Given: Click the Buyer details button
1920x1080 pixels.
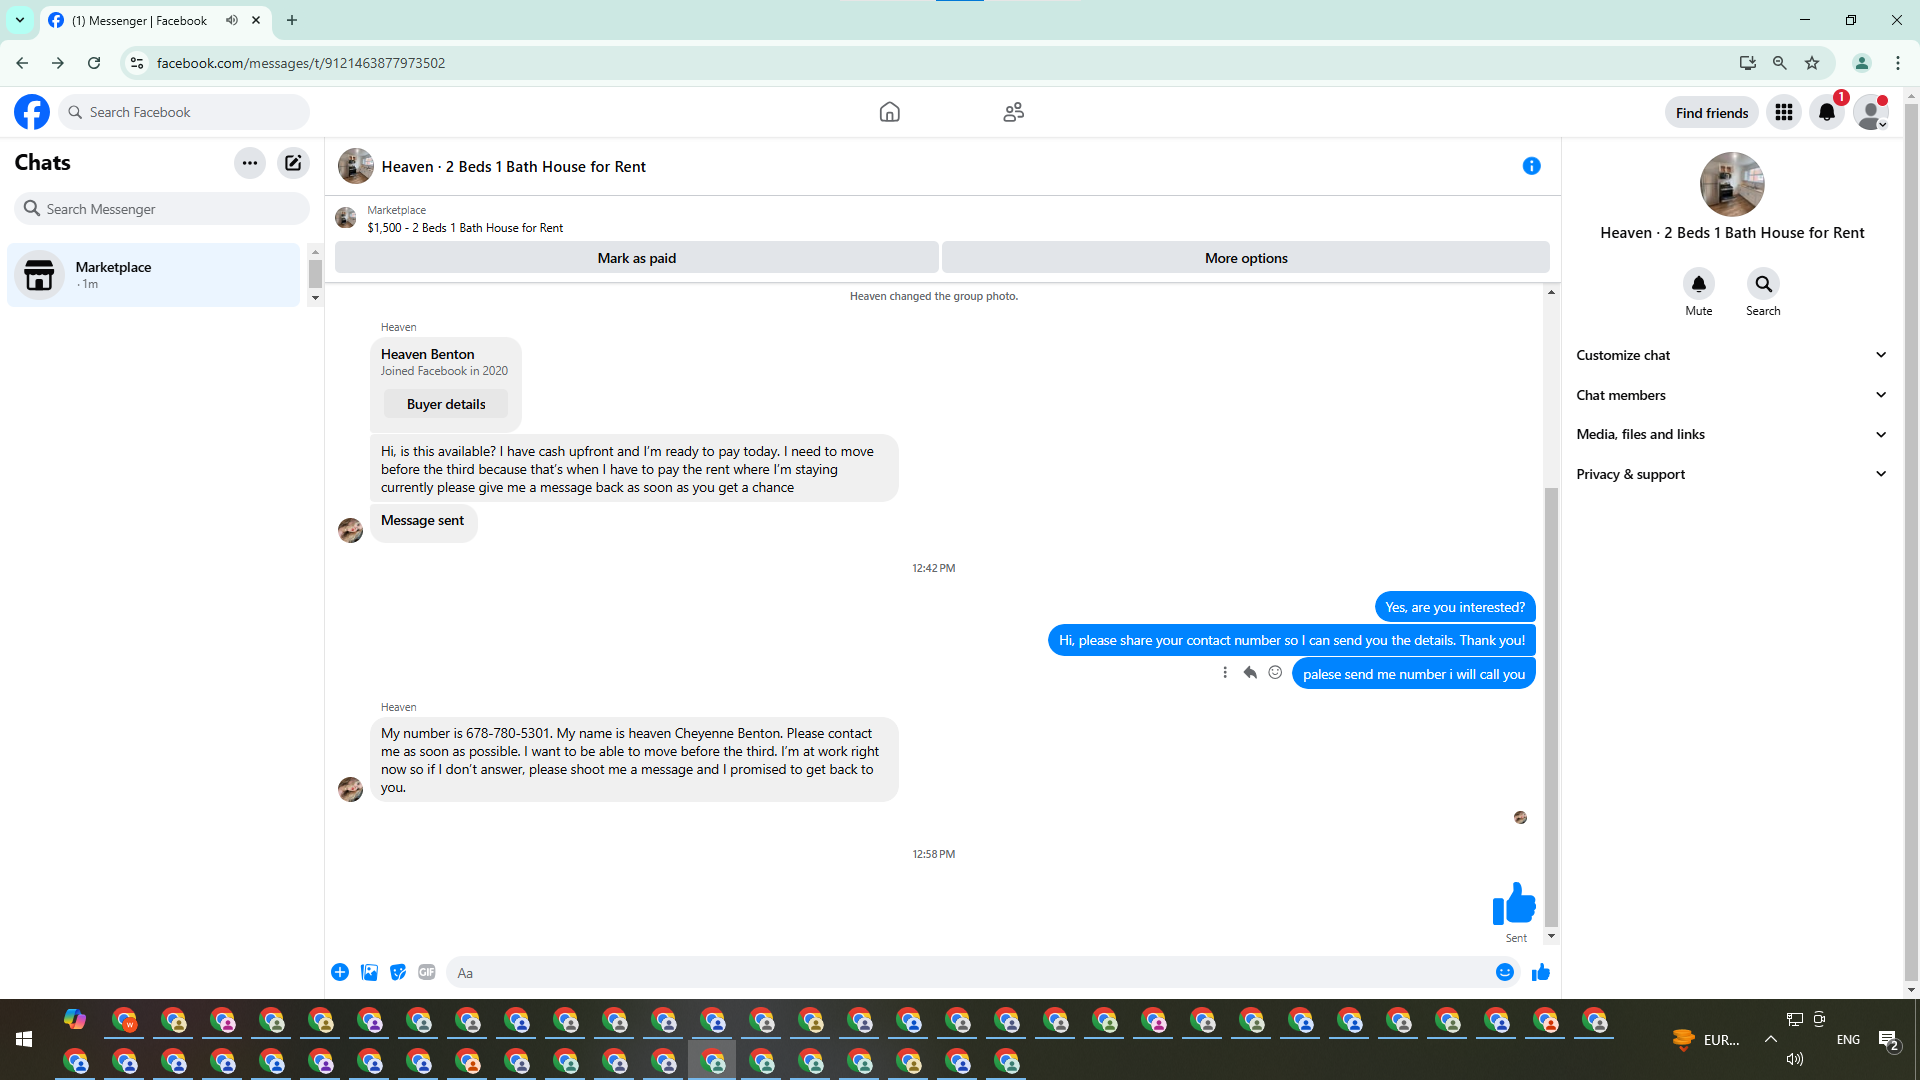Looking at the screenshot, I should coord(446,404).
